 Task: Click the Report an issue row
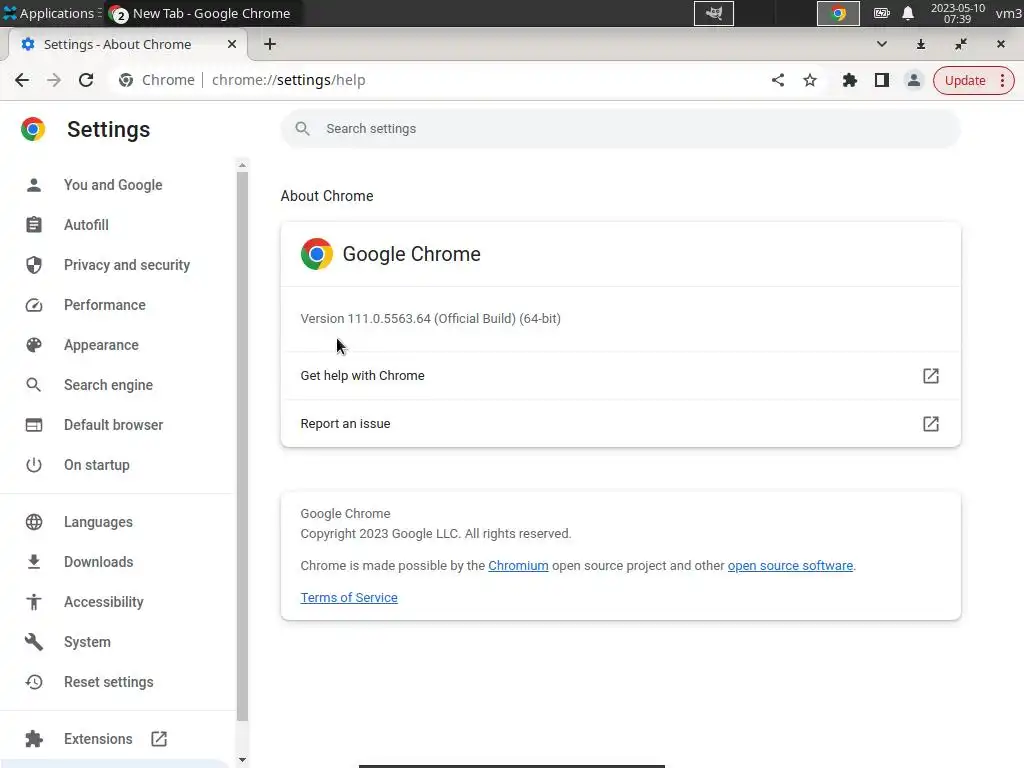620,423
